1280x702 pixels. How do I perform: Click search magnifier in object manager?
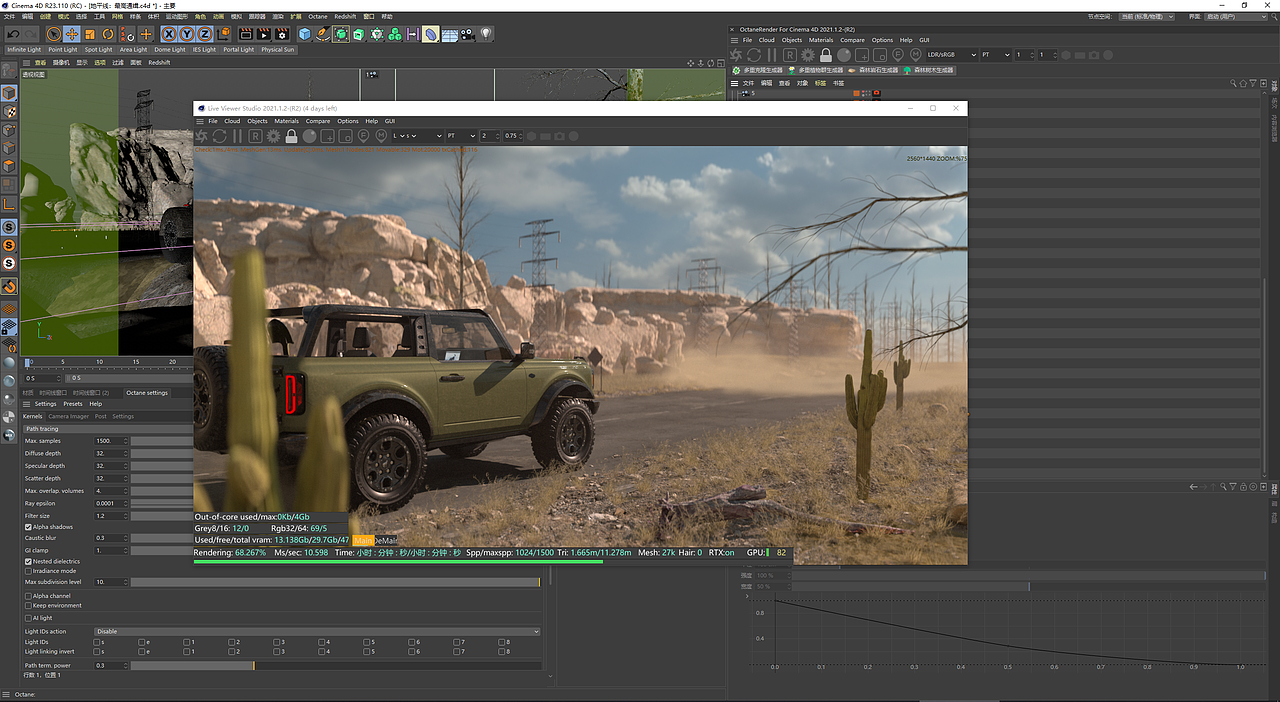point(1233,83)
